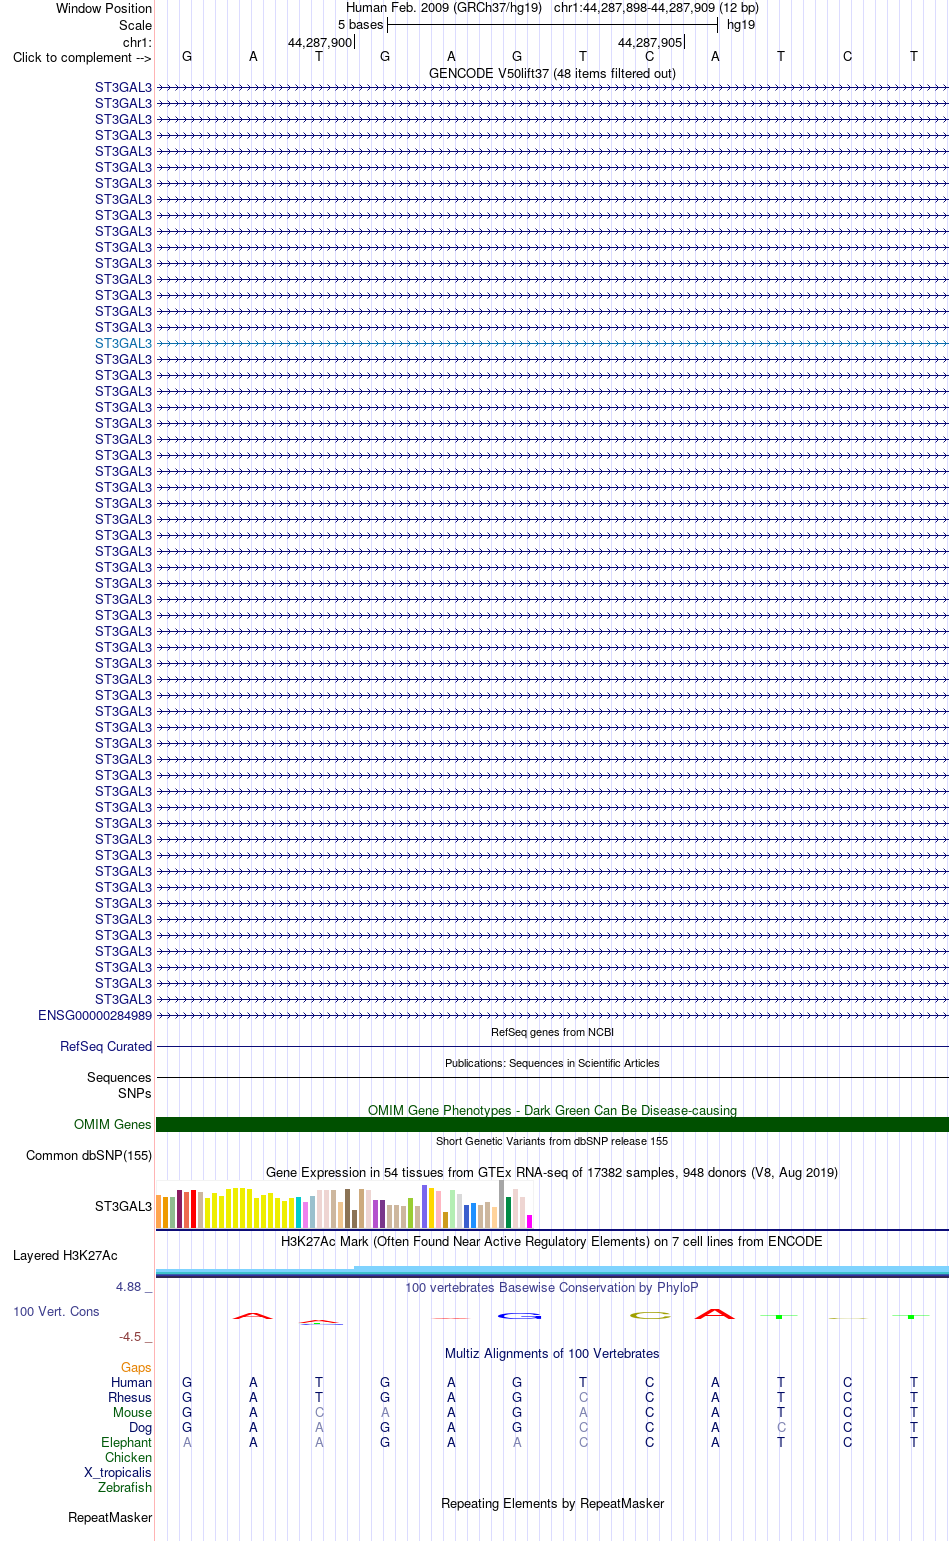Click the Sequences track label
Viewport: 950px width, 1541px height.
tap(119, 1077)
